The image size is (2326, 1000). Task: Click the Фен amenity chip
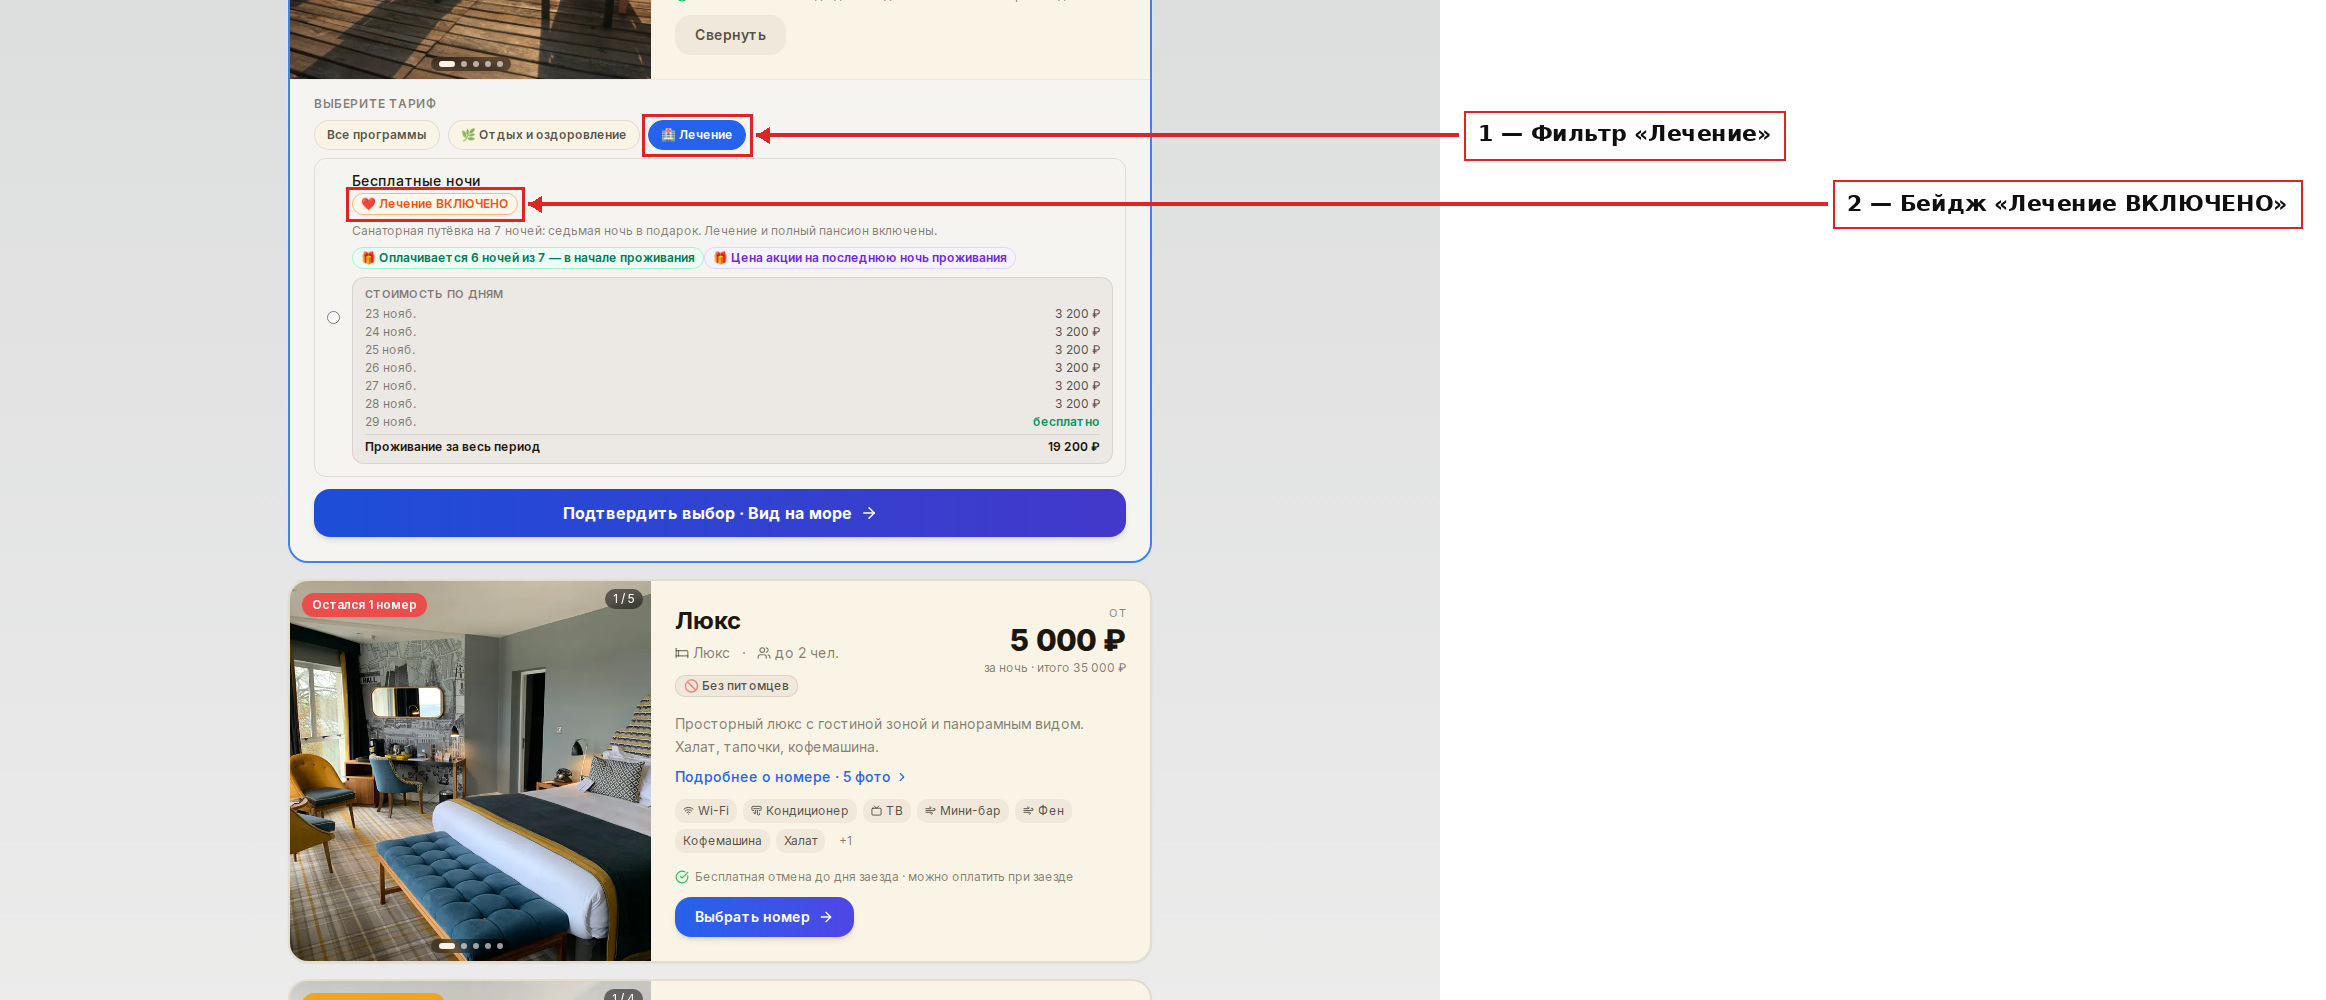coord(1043,811)
